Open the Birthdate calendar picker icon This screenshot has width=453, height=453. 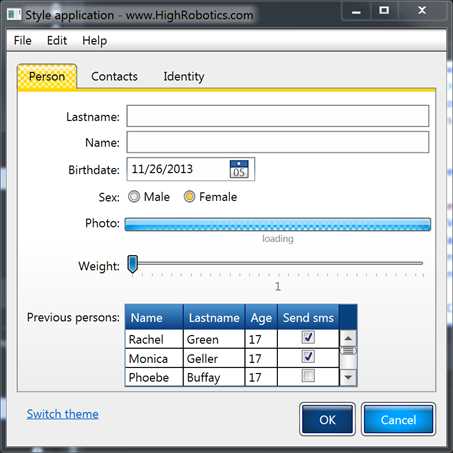pos(239,169)
